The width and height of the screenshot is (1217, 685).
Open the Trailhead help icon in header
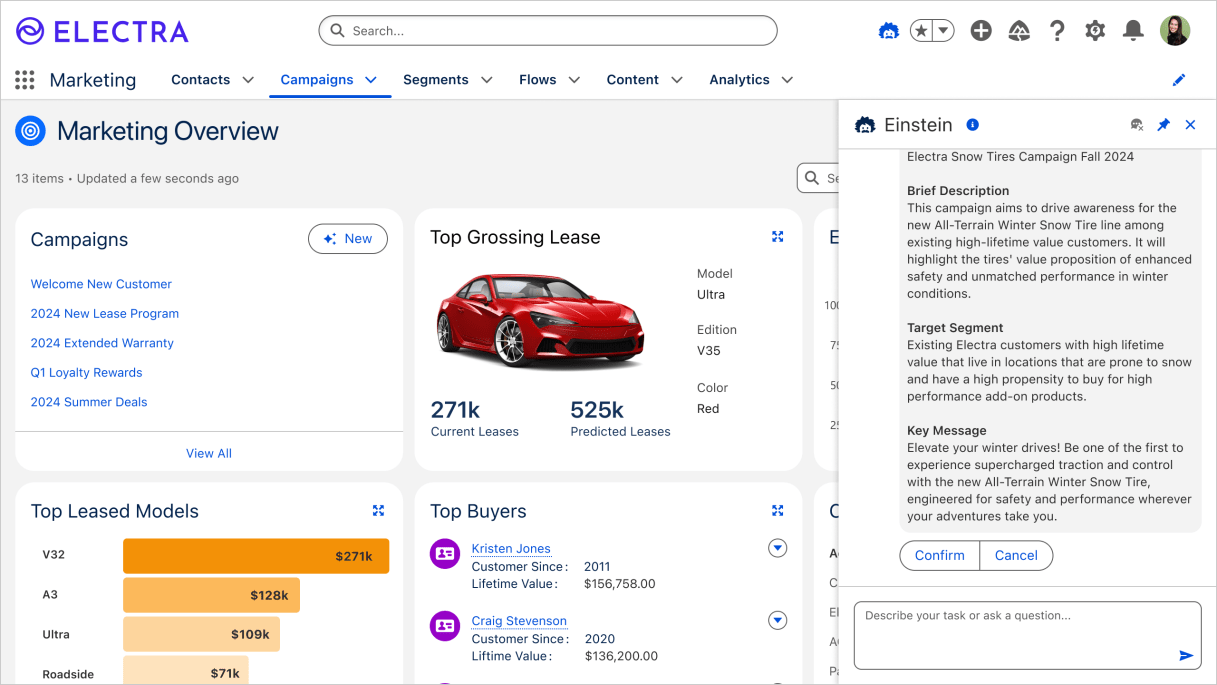[x=1019, y=30]
